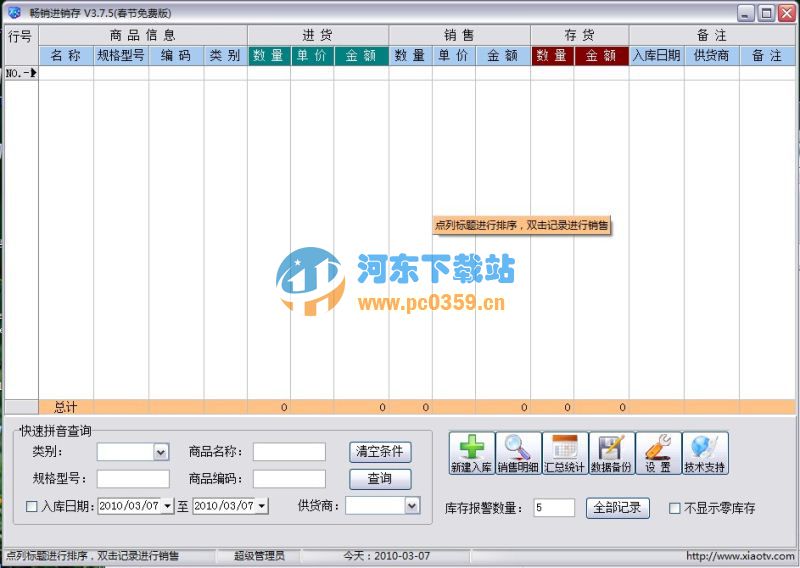Select the NO.- row marker
800x568 pixels.
21,73
